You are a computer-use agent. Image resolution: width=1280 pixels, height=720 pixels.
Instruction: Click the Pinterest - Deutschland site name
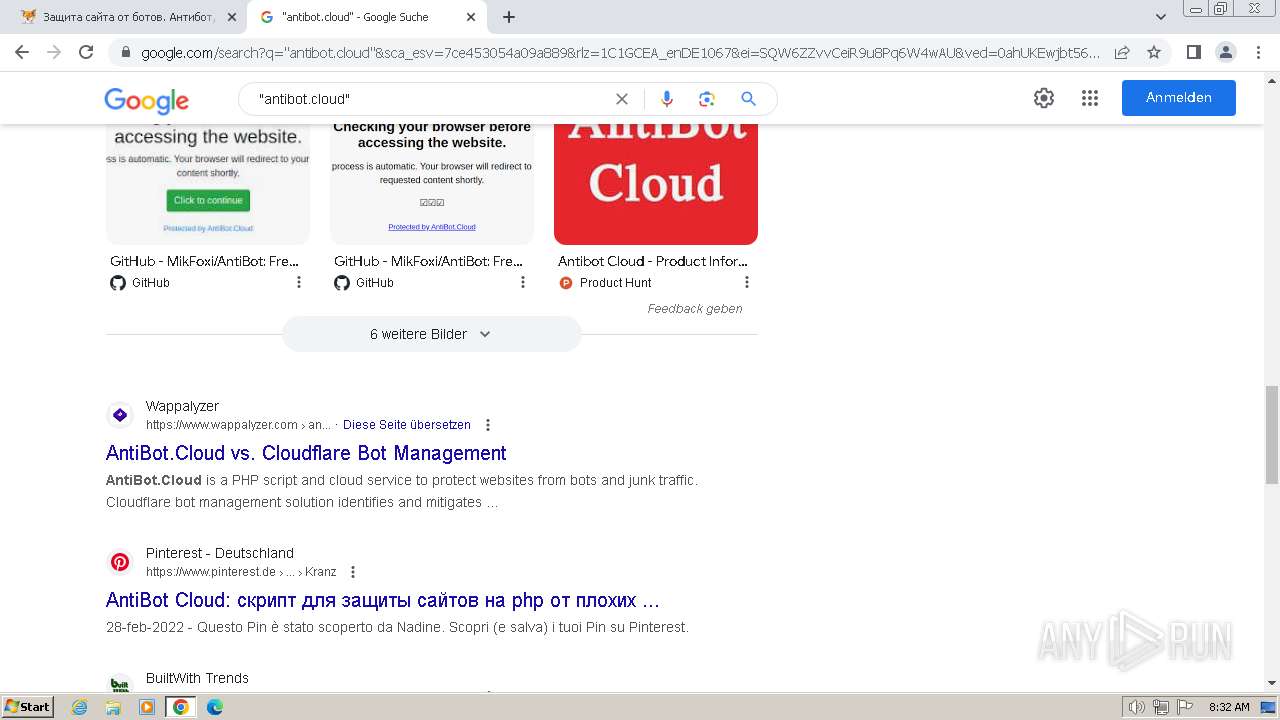point(220,553)
